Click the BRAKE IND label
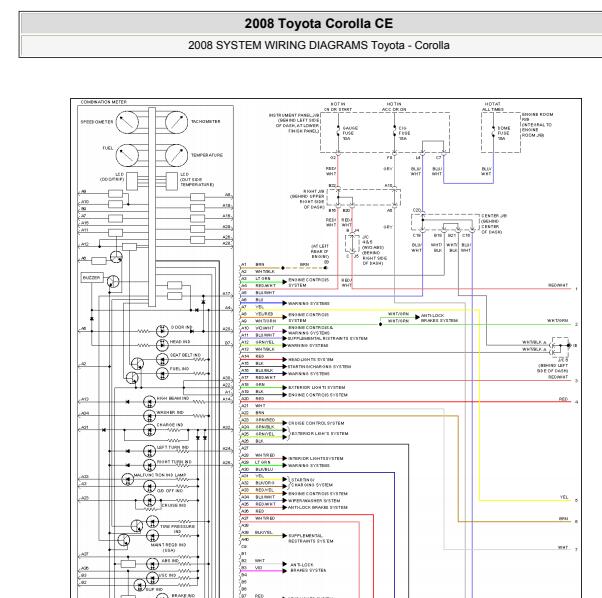602x598 pixels. [183, 595]
